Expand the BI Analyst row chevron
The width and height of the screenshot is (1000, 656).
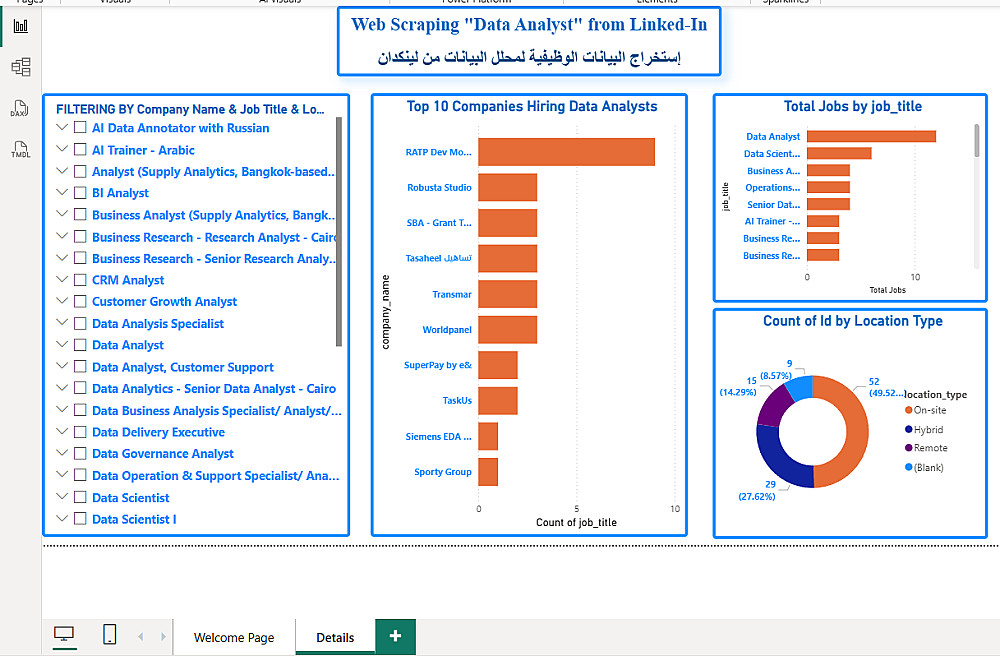[x=62, y=192]
